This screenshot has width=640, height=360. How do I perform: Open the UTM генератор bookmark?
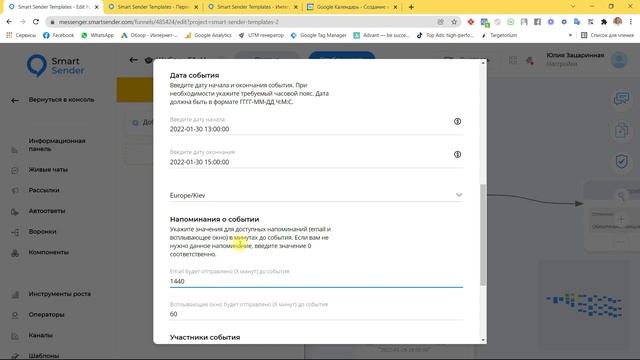tap(261, 36)
